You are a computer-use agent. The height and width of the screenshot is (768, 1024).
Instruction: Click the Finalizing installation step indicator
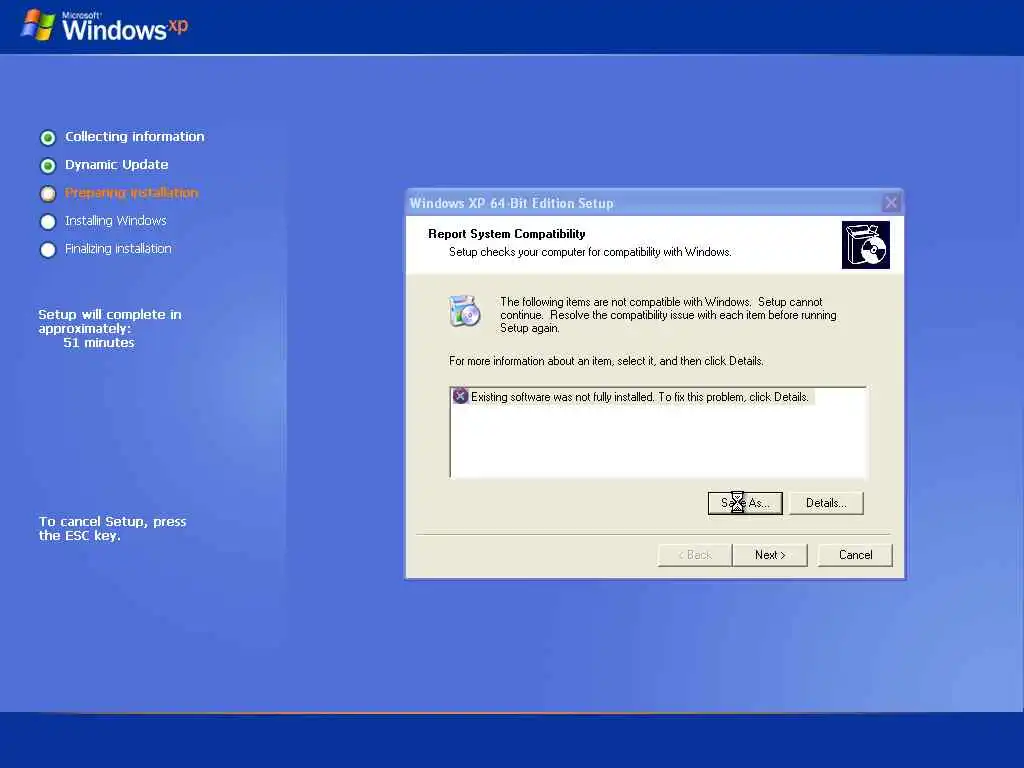[x=48, y=250]
